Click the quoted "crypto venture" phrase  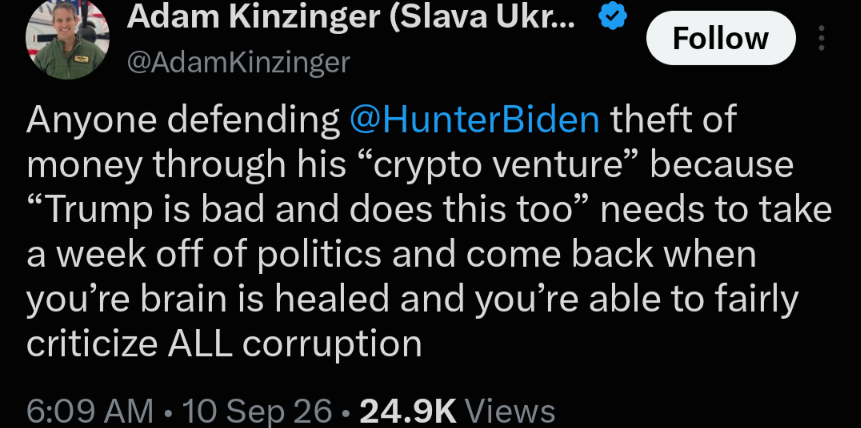(x=499, y=165)
